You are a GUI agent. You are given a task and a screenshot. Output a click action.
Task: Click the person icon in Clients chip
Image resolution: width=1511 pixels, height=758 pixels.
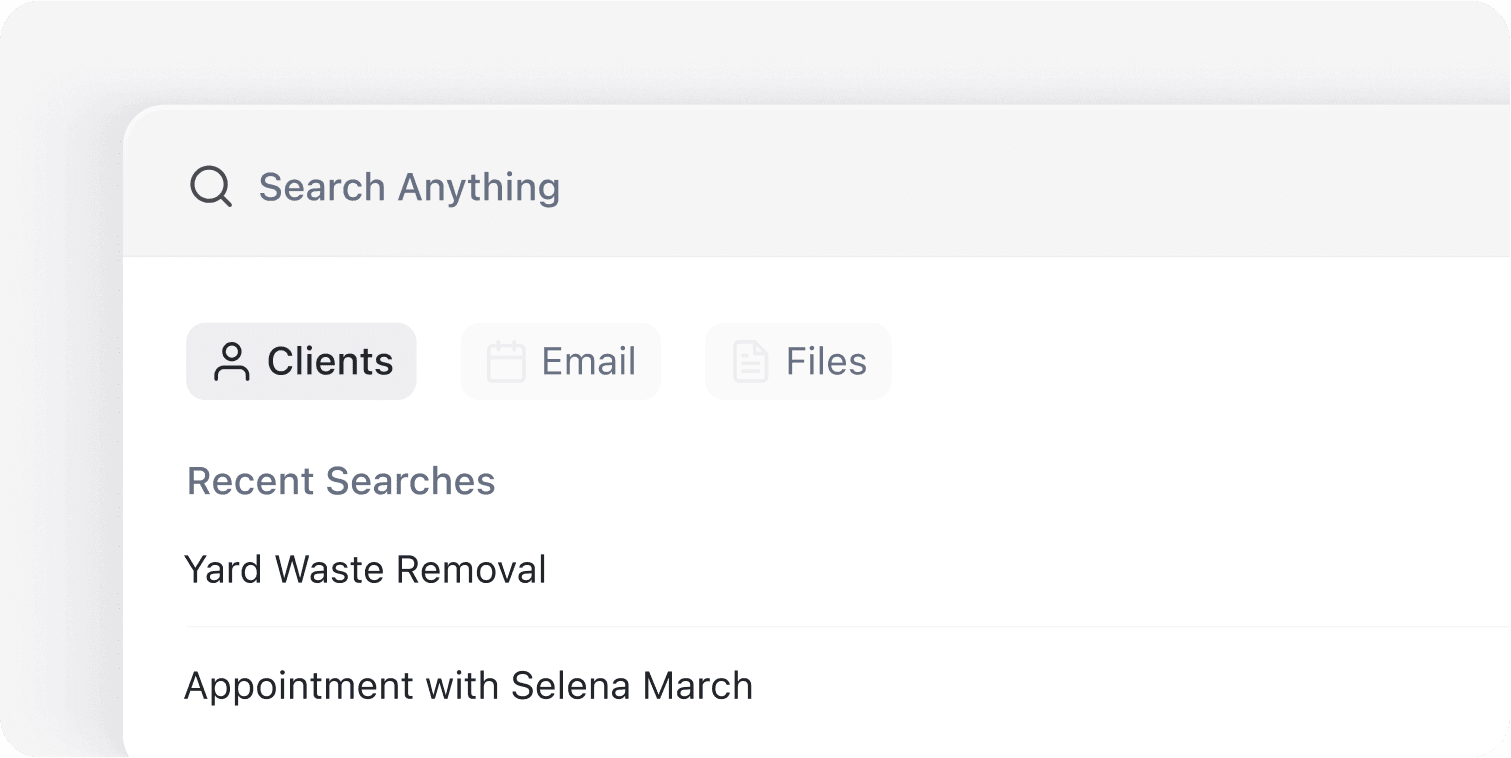(232, 362)
